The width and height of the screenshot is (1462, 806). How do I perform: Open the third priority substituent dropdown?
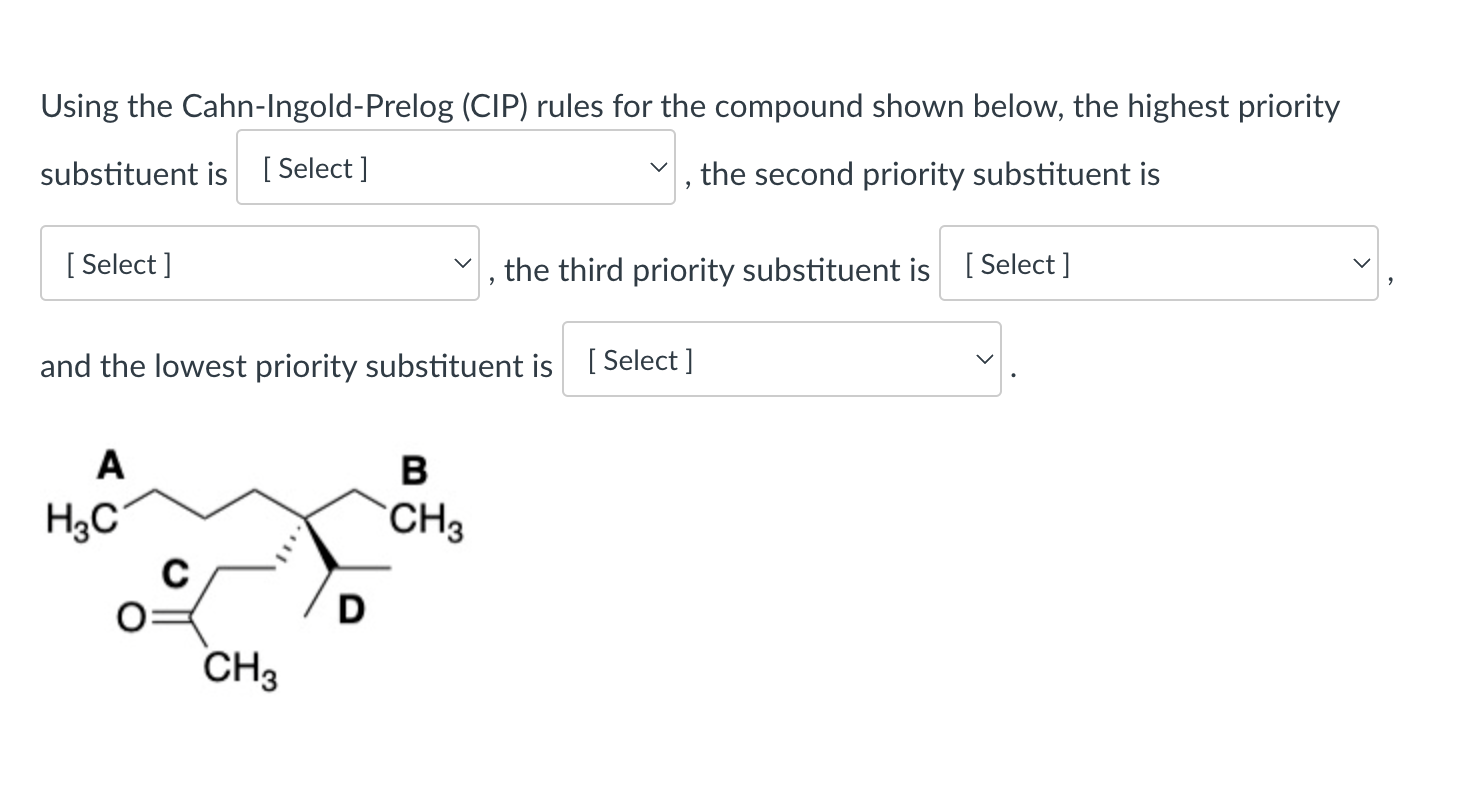tap(1158, 264)
